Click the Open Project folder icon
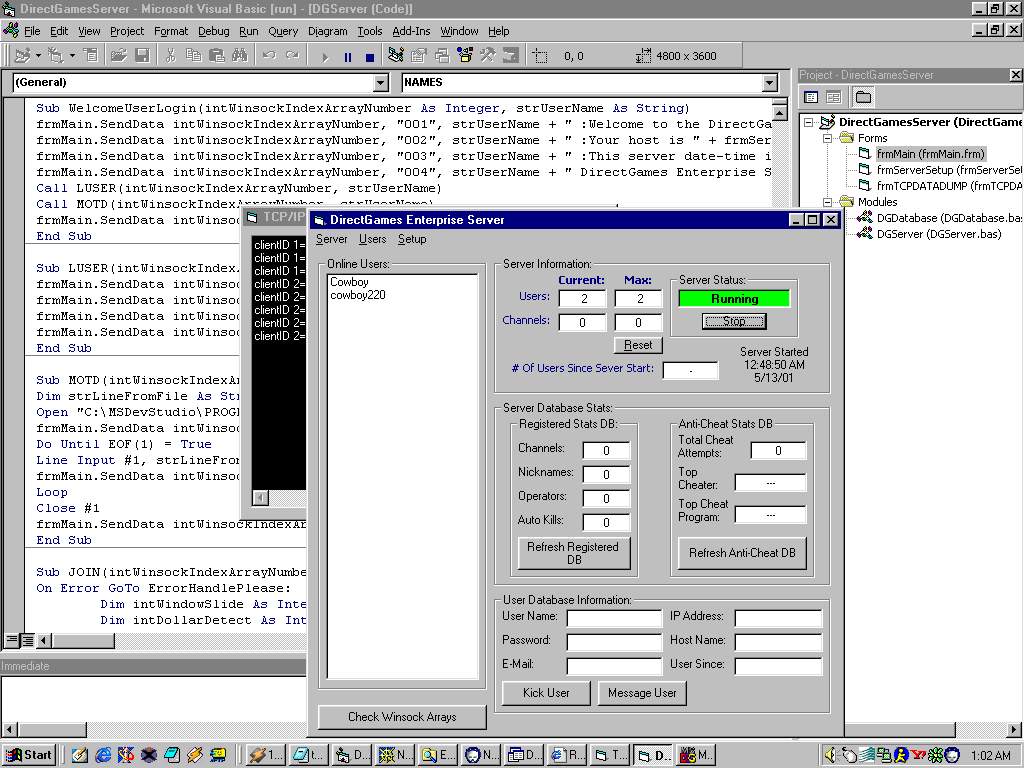1024x768 pixels. [118, 56]
